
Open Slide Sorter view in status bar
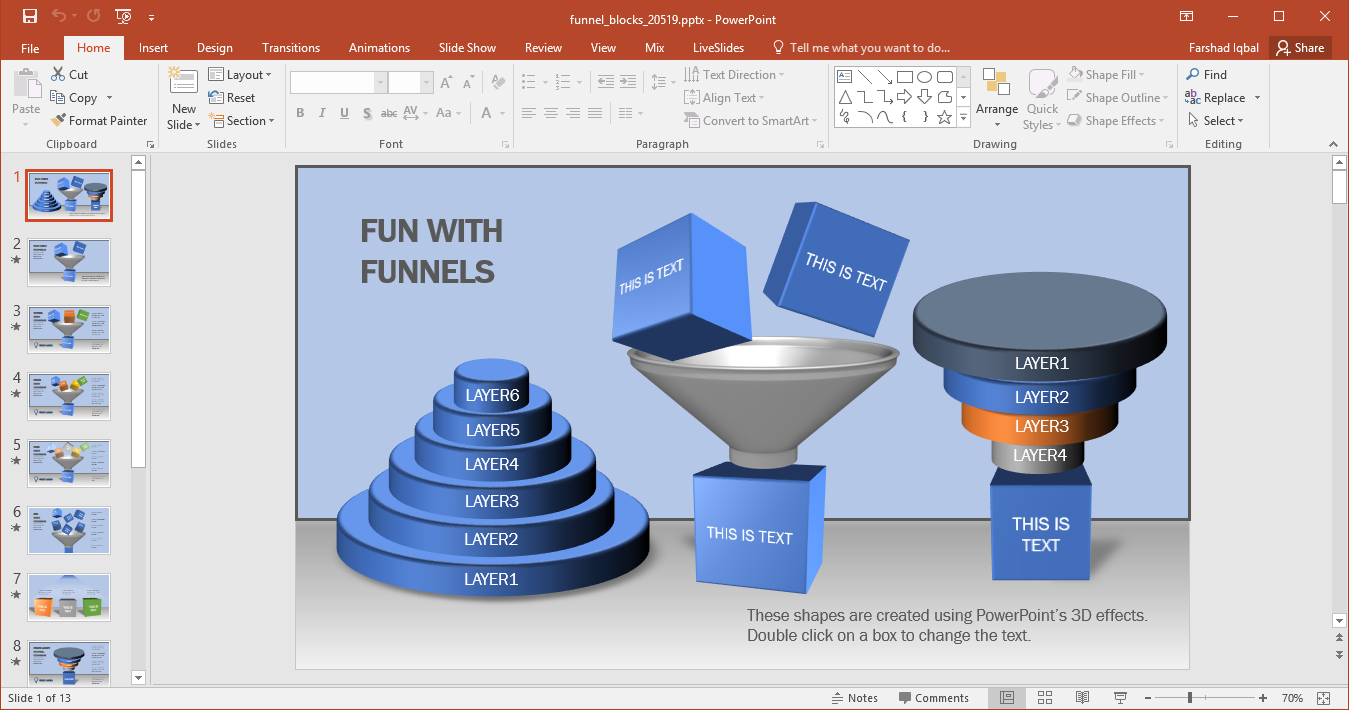click(x=1045, y=698)
